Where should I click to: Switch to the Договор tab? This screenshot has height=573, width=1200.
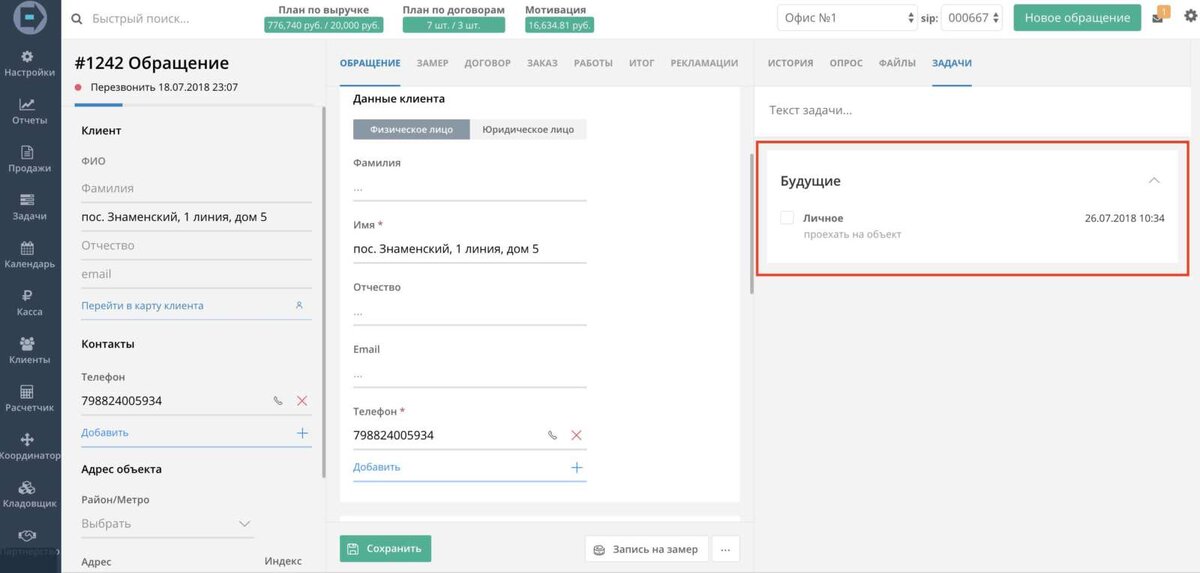pyautogui.click(x=487, y=63)
